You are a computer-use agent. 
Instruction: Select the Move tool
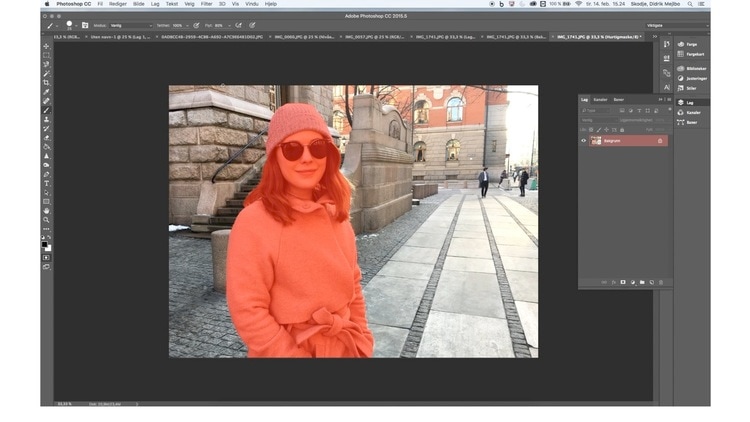[x=46, y=46]
